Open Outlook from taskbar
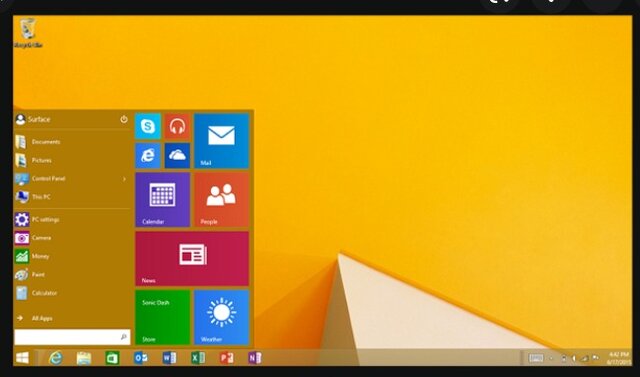 140,358
